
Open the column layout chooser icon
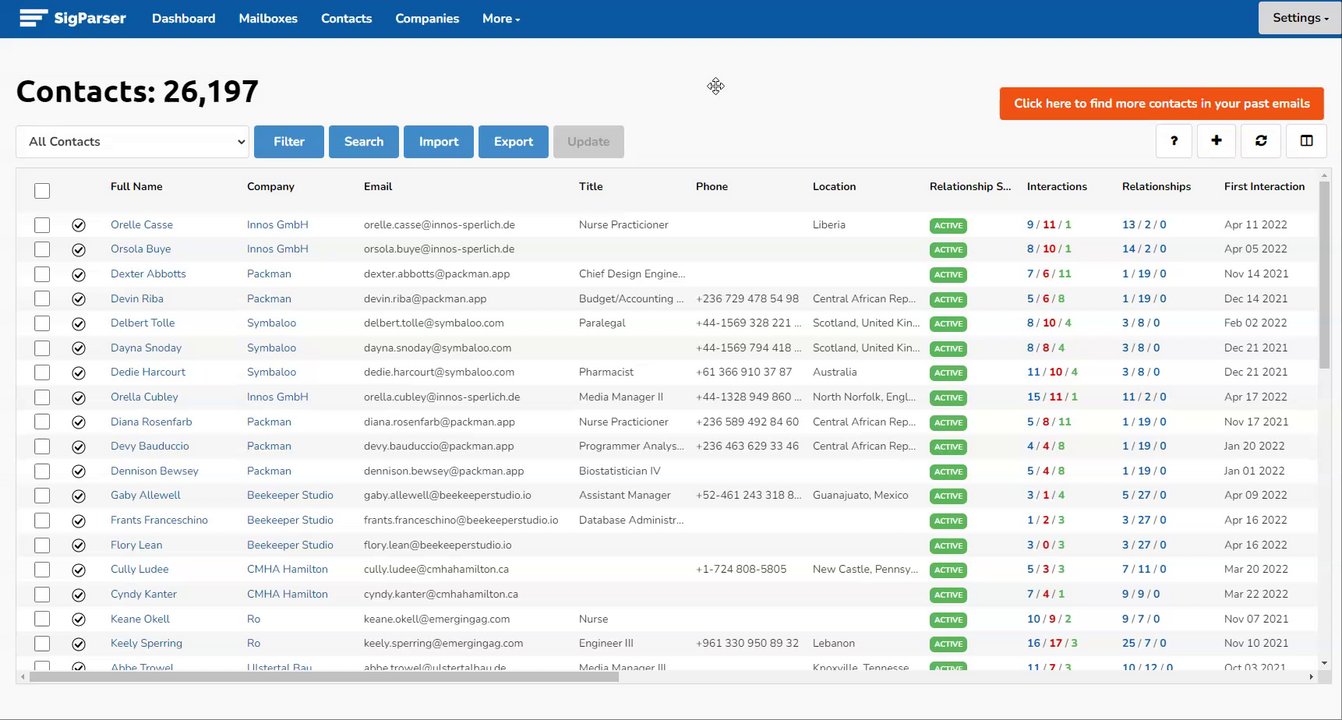click(1306, 141)
